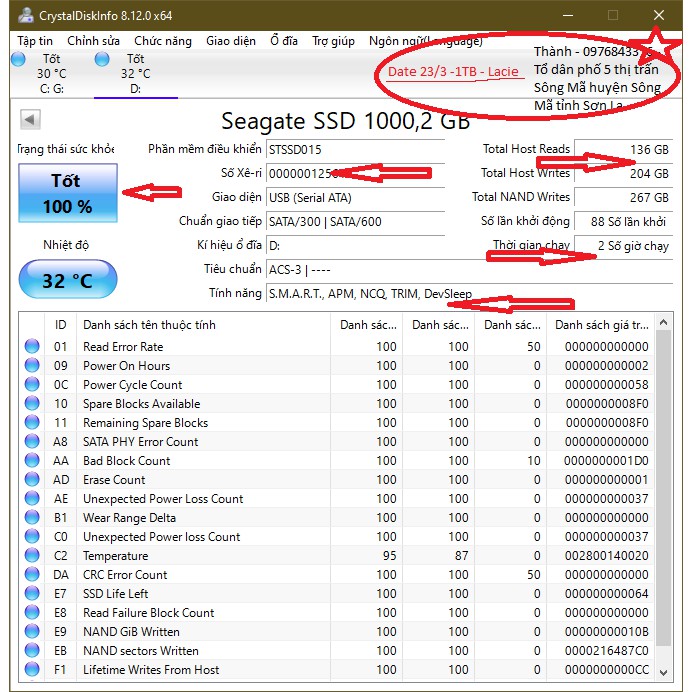Open the Chỉnh sửa menu
The width and height of the screenshot is (692, 692).
pos(93,41)
